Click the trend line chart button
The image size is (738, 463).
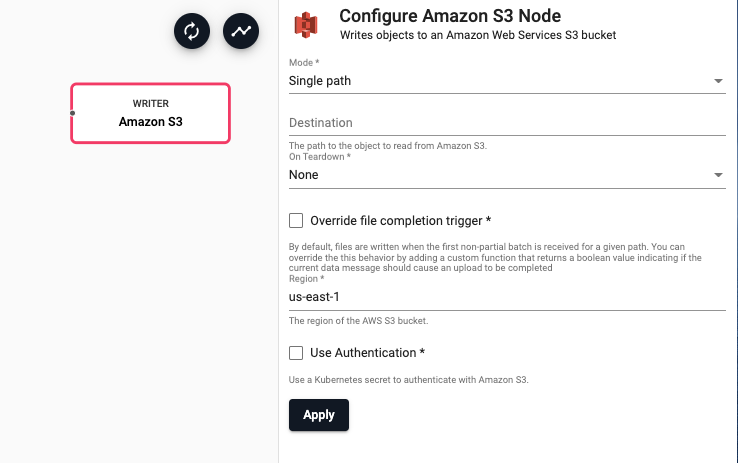click(x=241, y=31)
